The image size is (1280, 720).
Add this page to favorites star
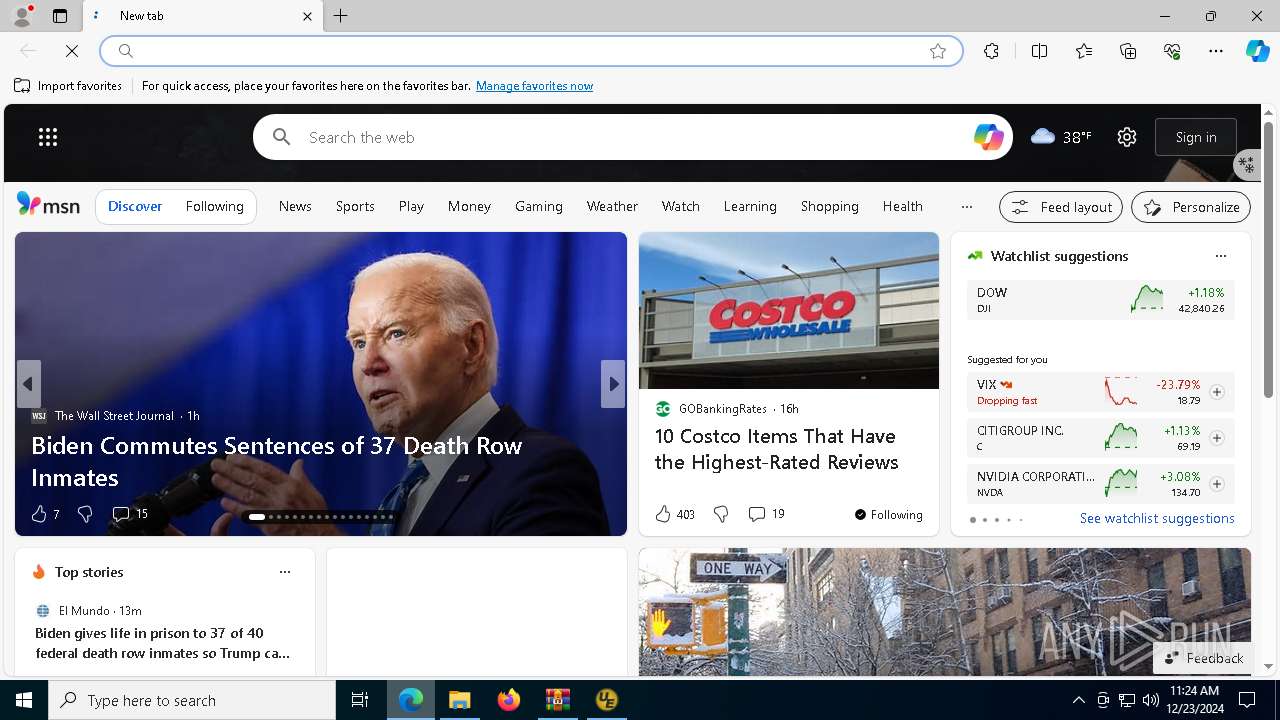[938, 51]
